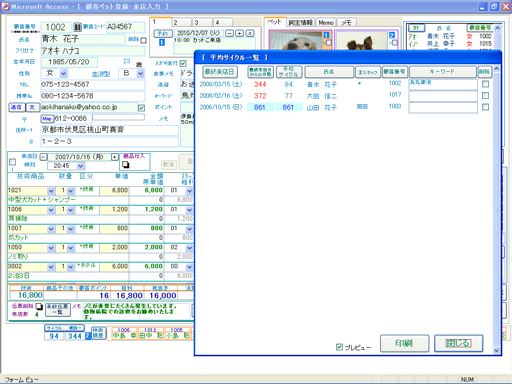Toggle delete checkbox for 大田 信二 row
Viewport: 512px width, 384px height.
tap(485, 96)
